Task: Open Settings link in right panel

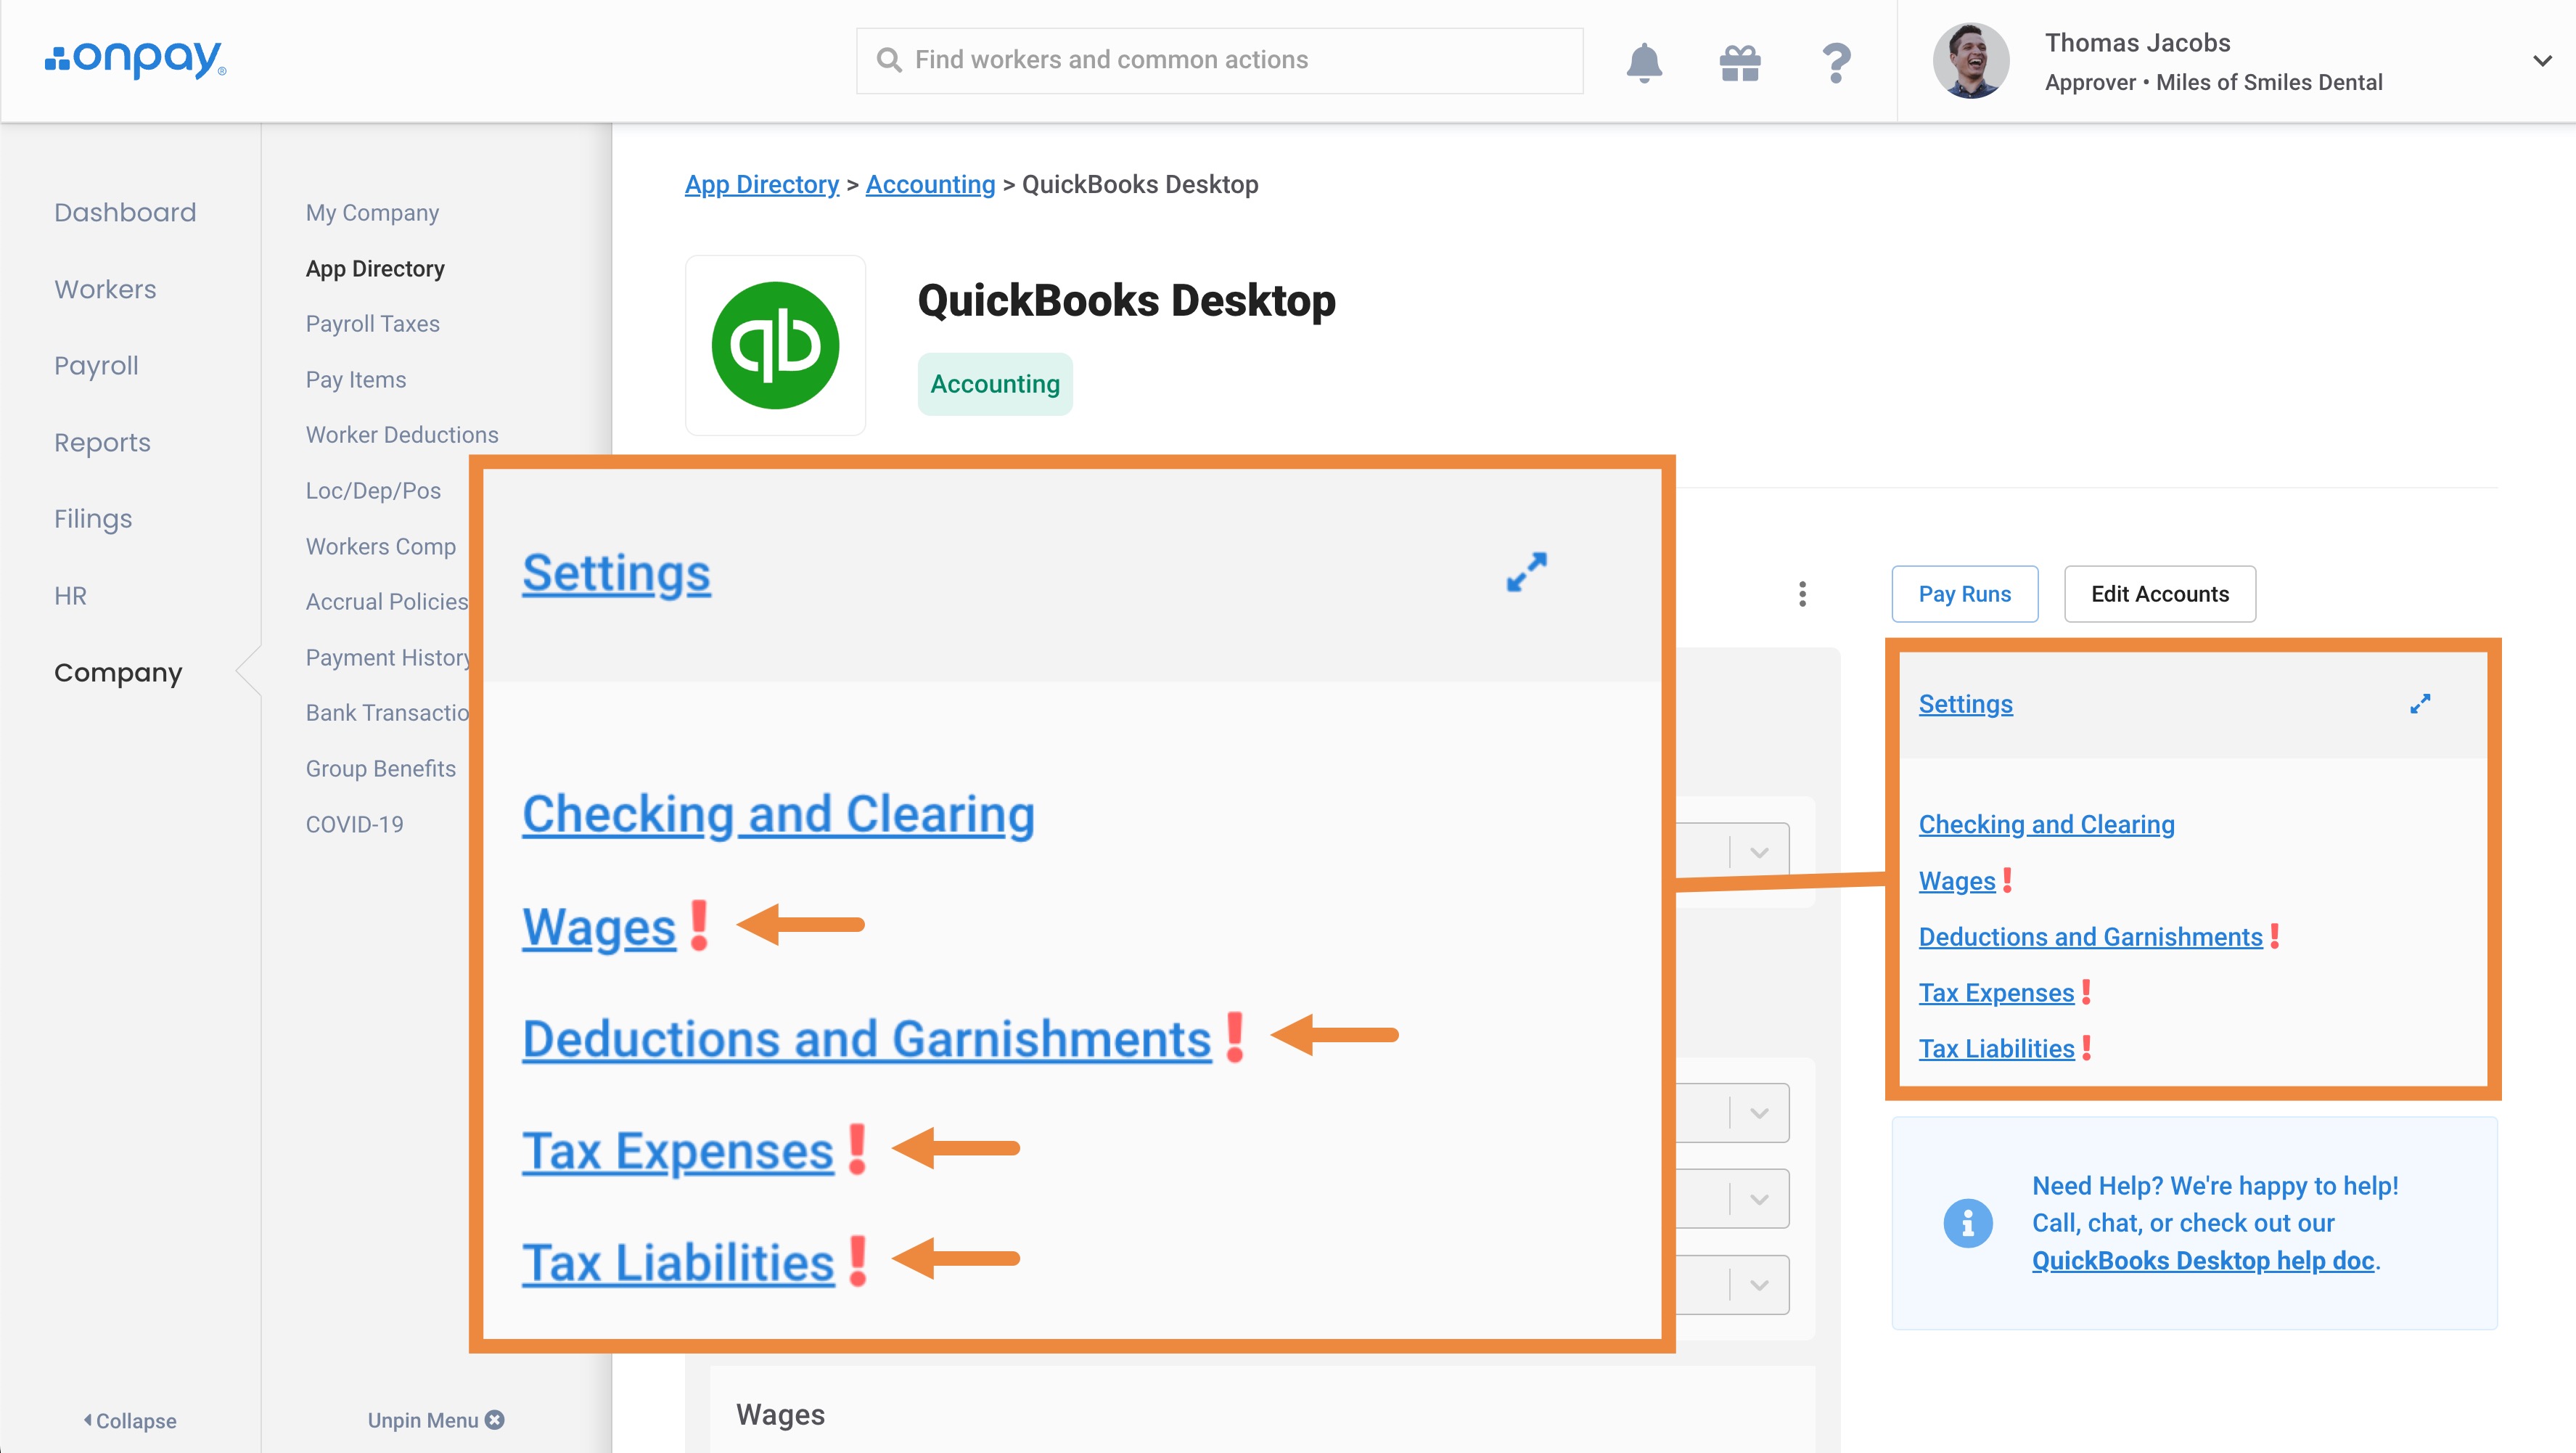Action: pos(1965,704)
